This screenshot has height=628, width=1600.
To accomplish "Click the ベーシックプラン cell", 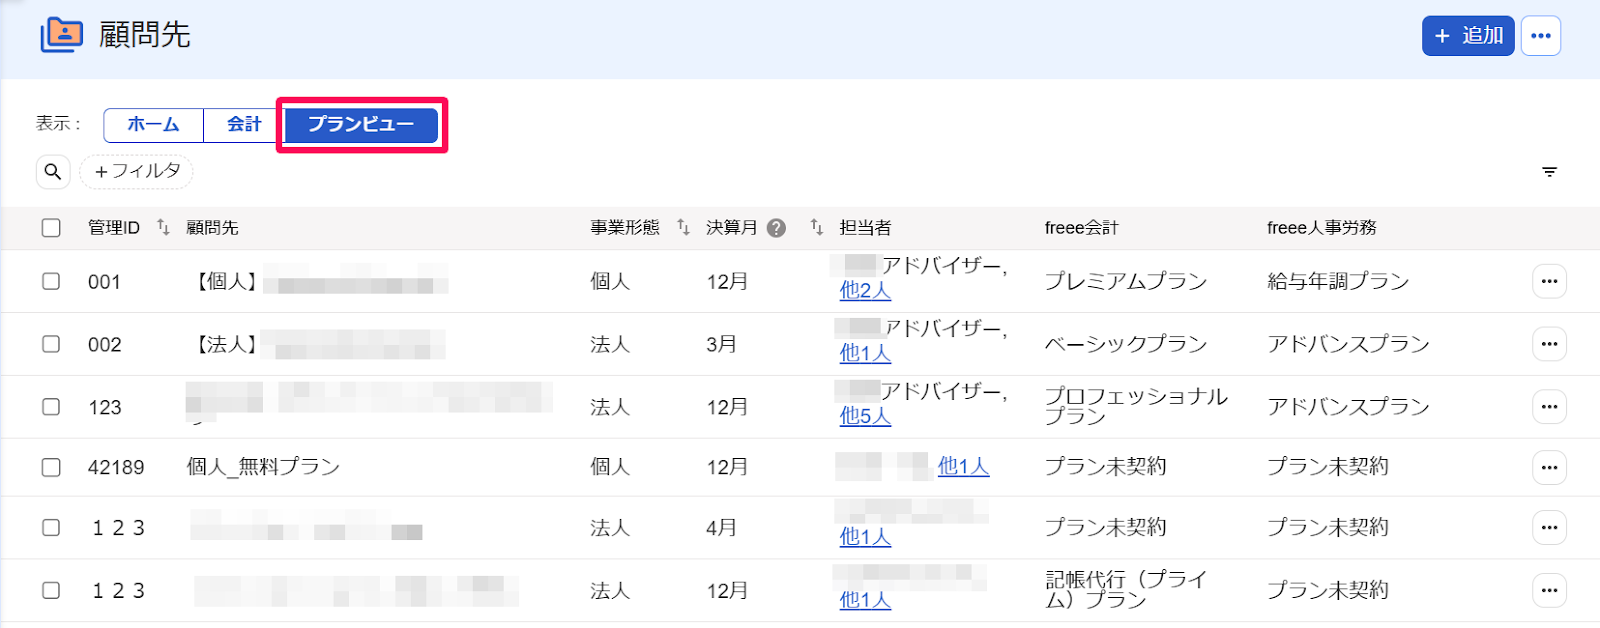I will [x=1126, y=344].
